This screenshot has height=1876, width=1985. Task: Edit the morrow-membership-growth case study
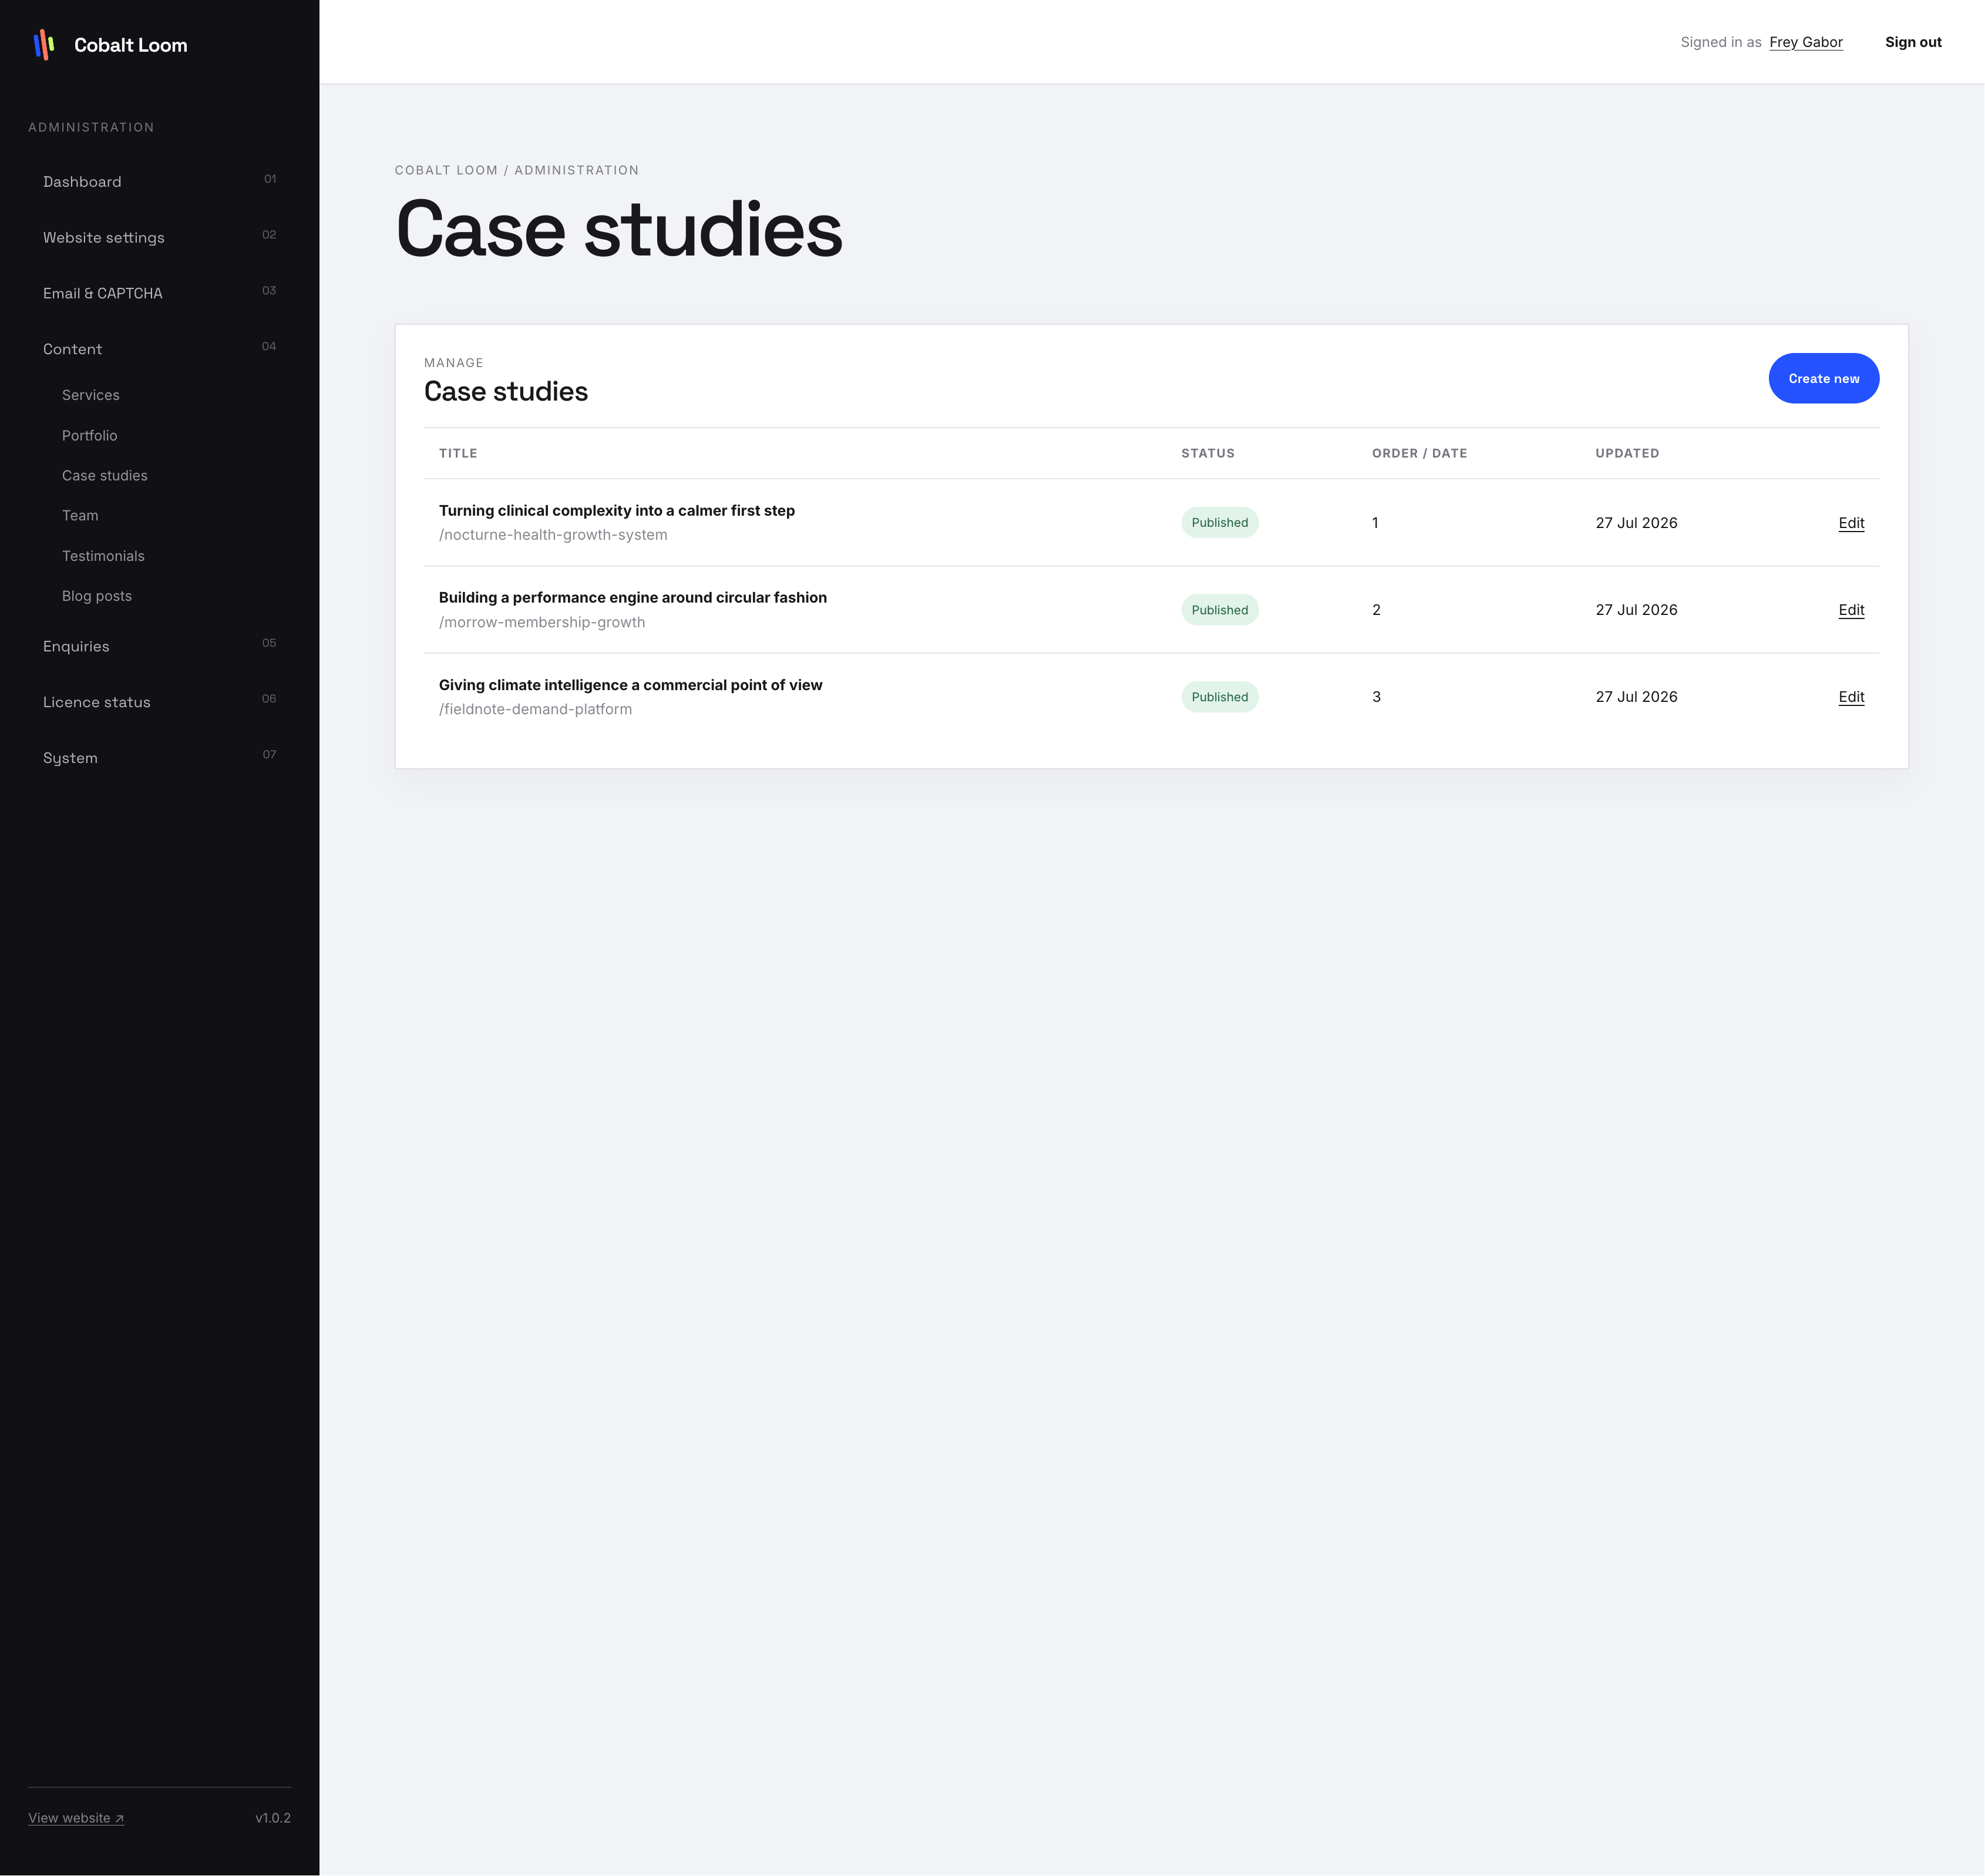(1851, 610)
